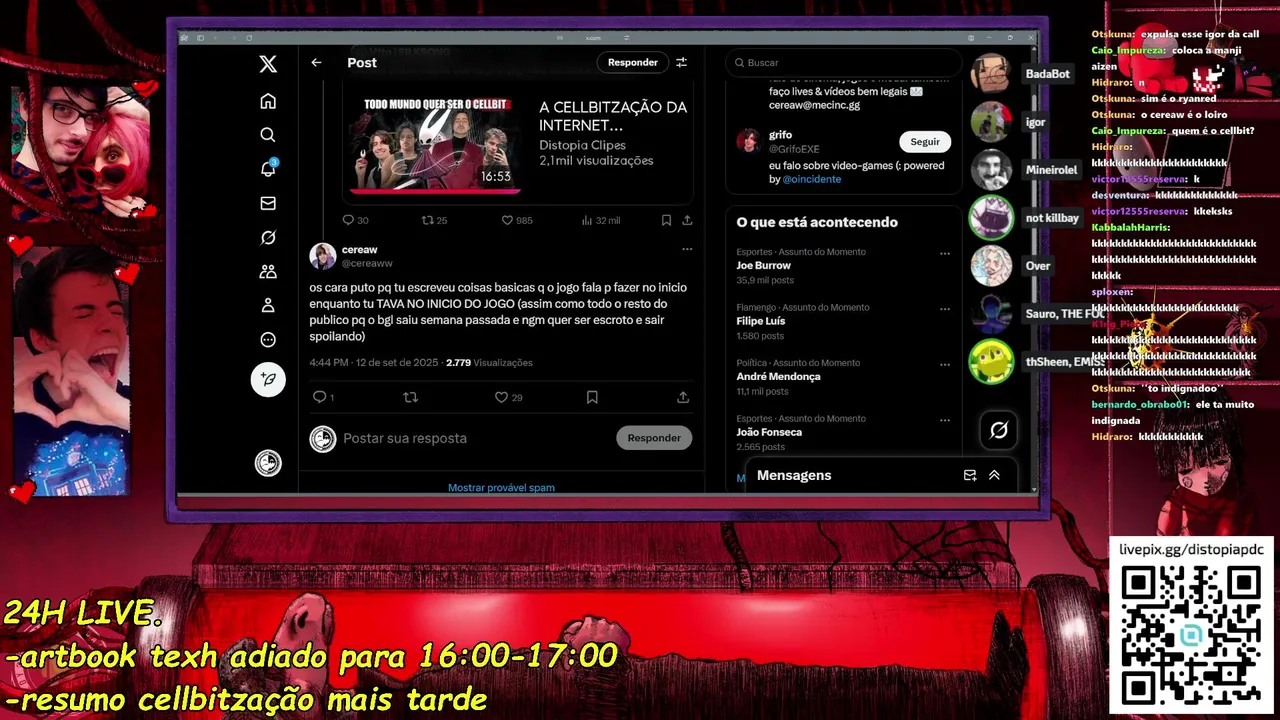Click Seguir to follow grifo
Screen dimensions: 1280x720
pos(925,142)
